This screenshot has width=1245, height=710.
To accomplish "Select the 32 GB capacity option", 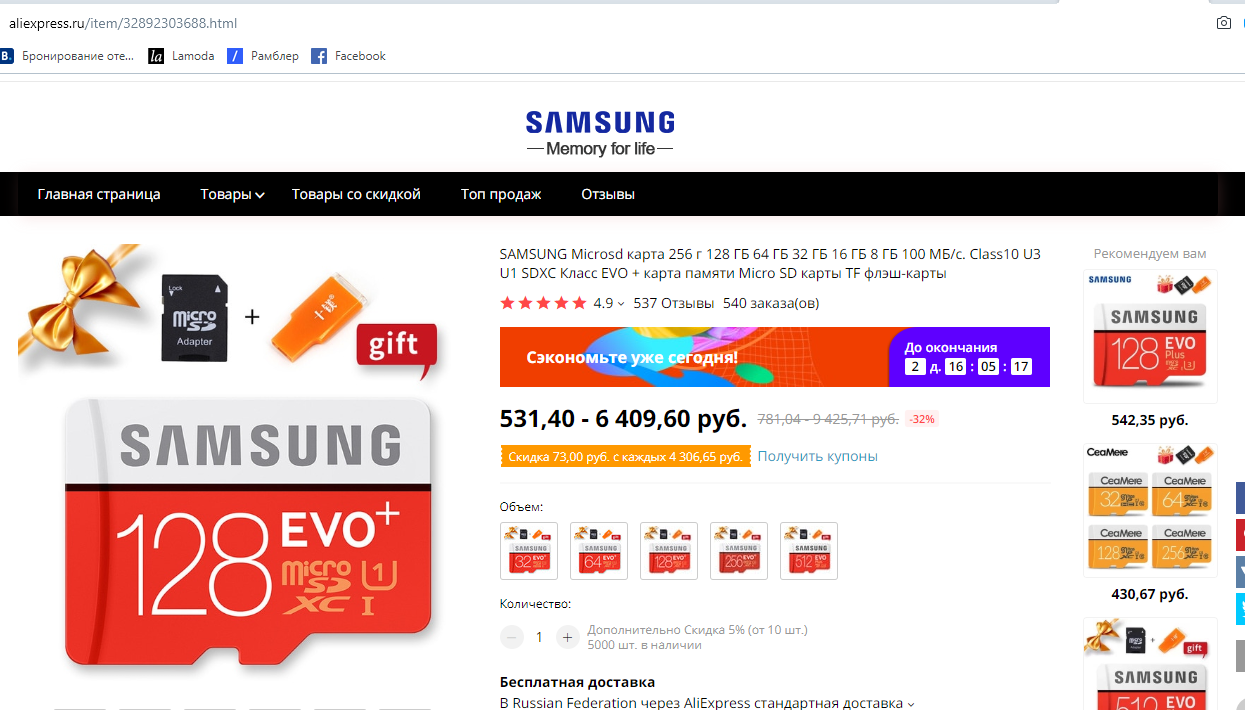I will click(x=529, y=551).
